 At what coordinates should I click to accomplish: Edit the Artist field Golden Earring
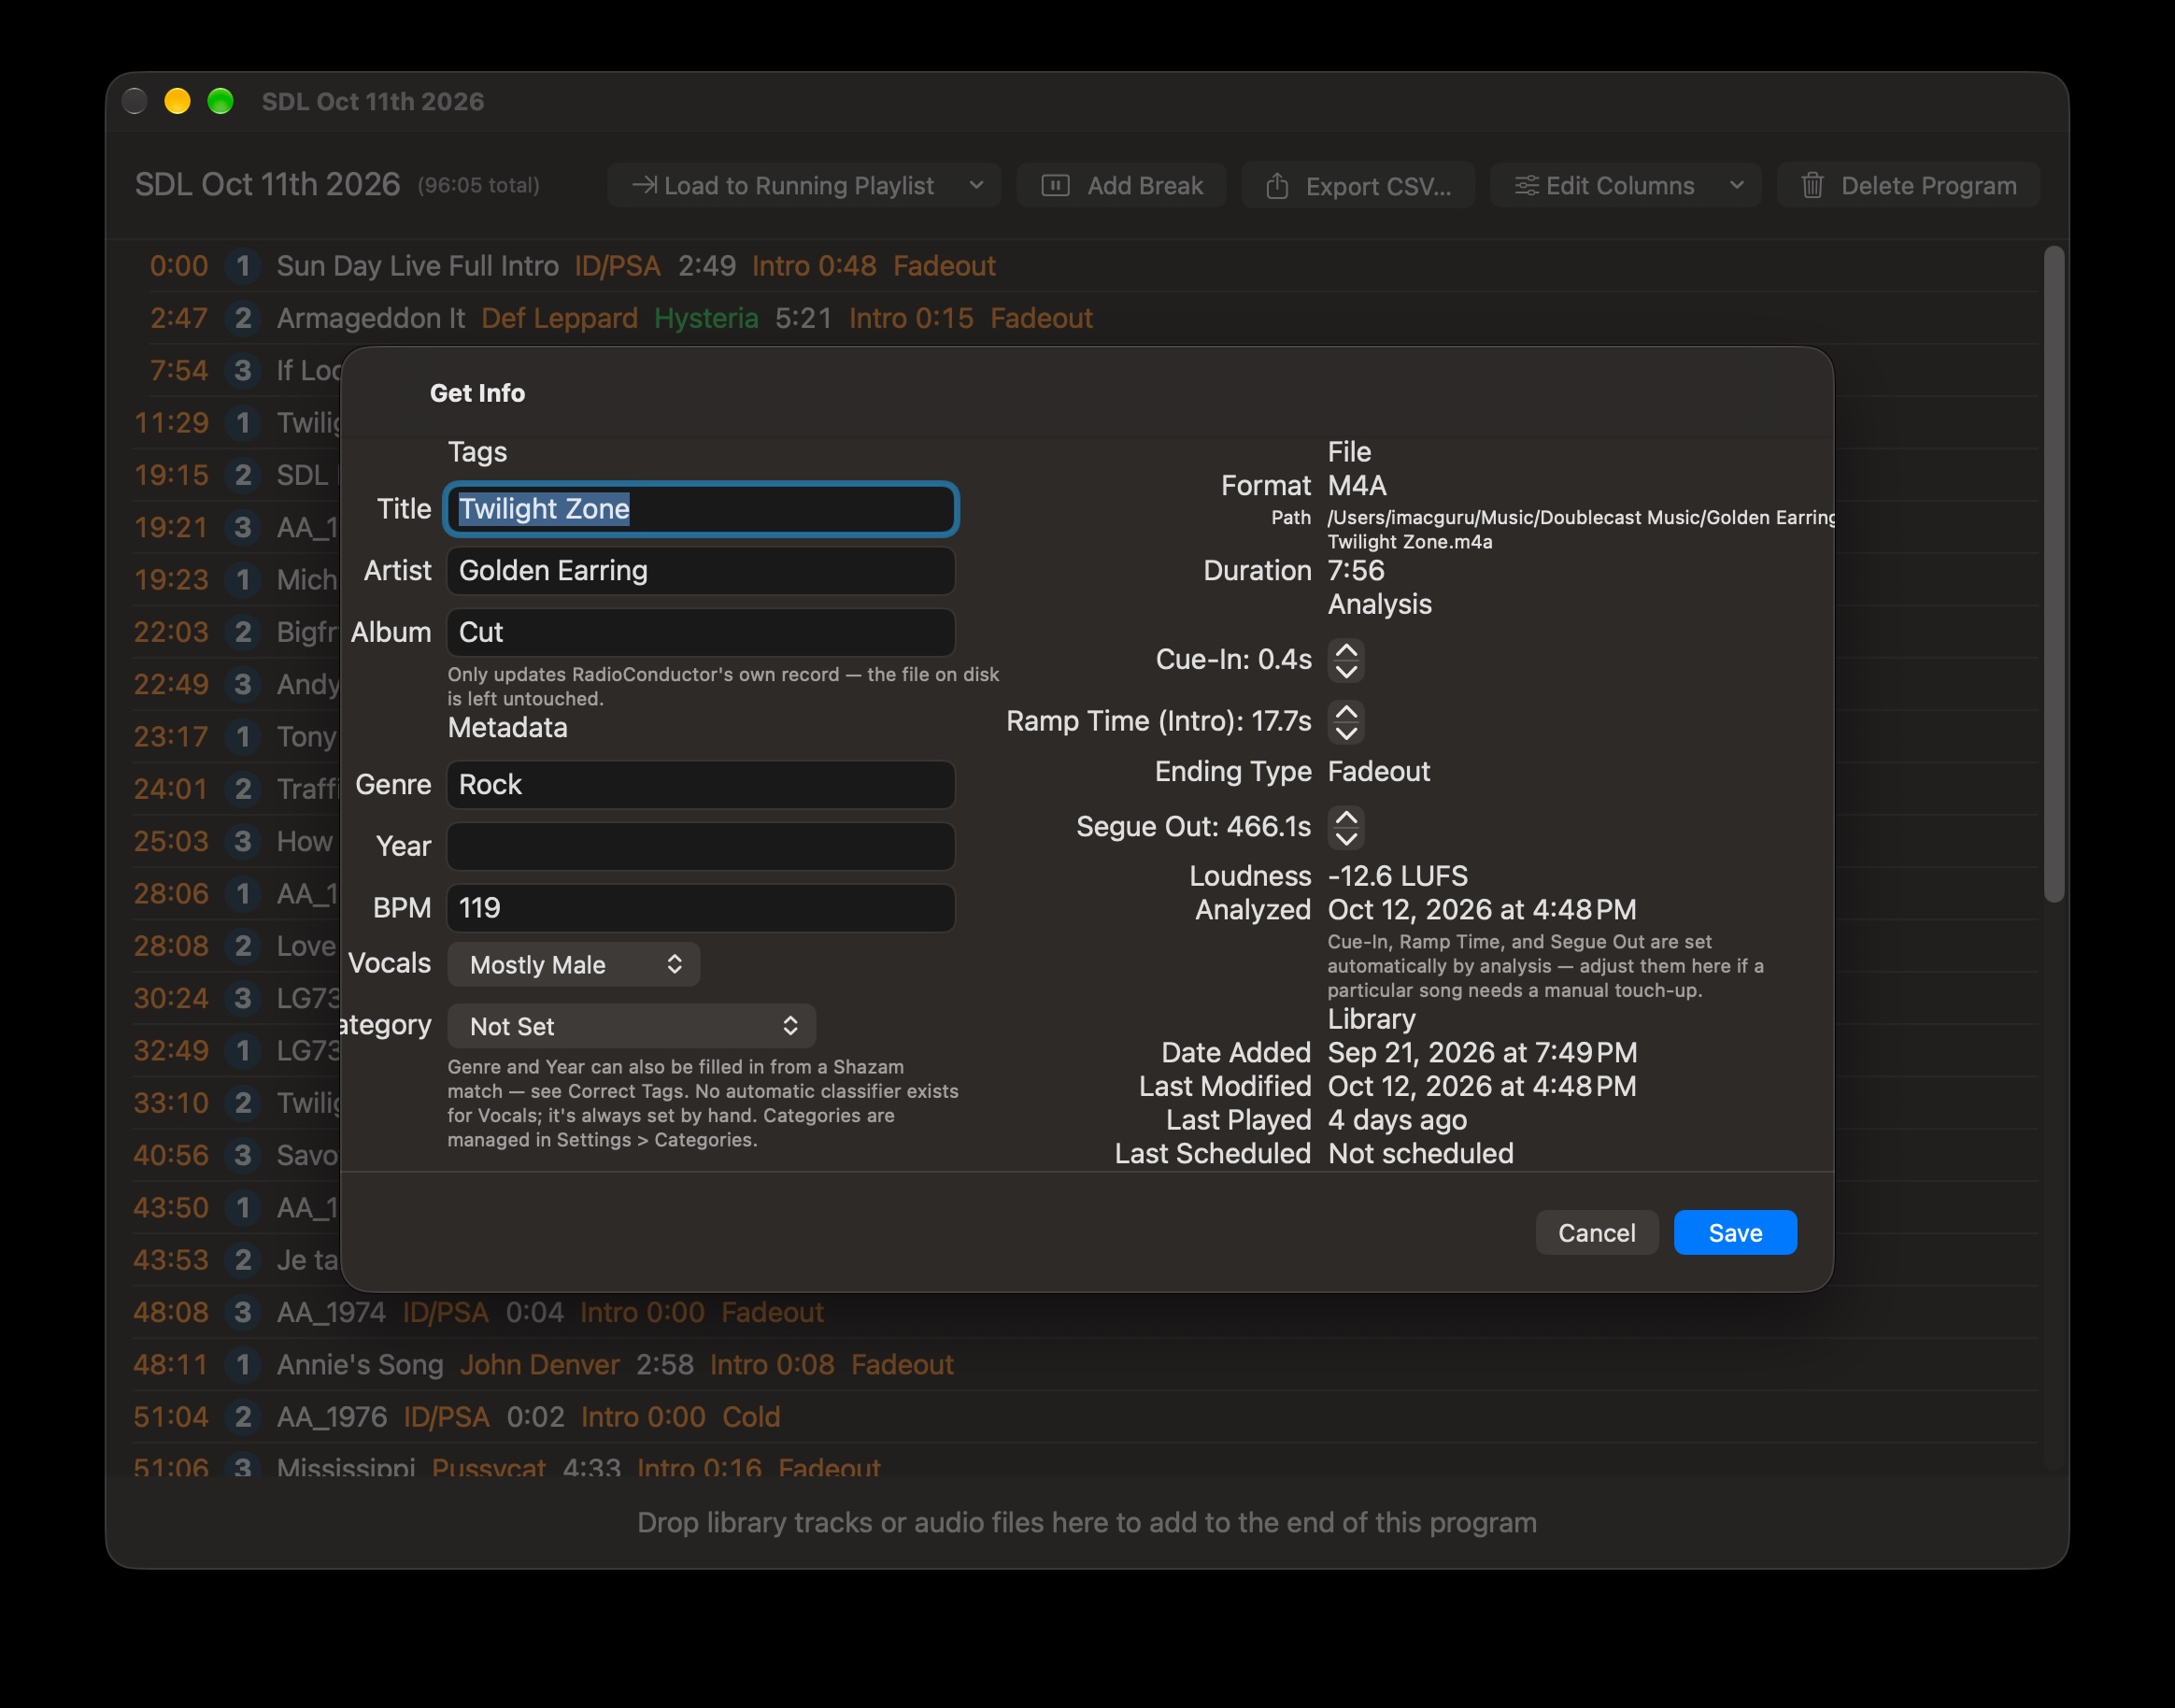tap(701, 570)
